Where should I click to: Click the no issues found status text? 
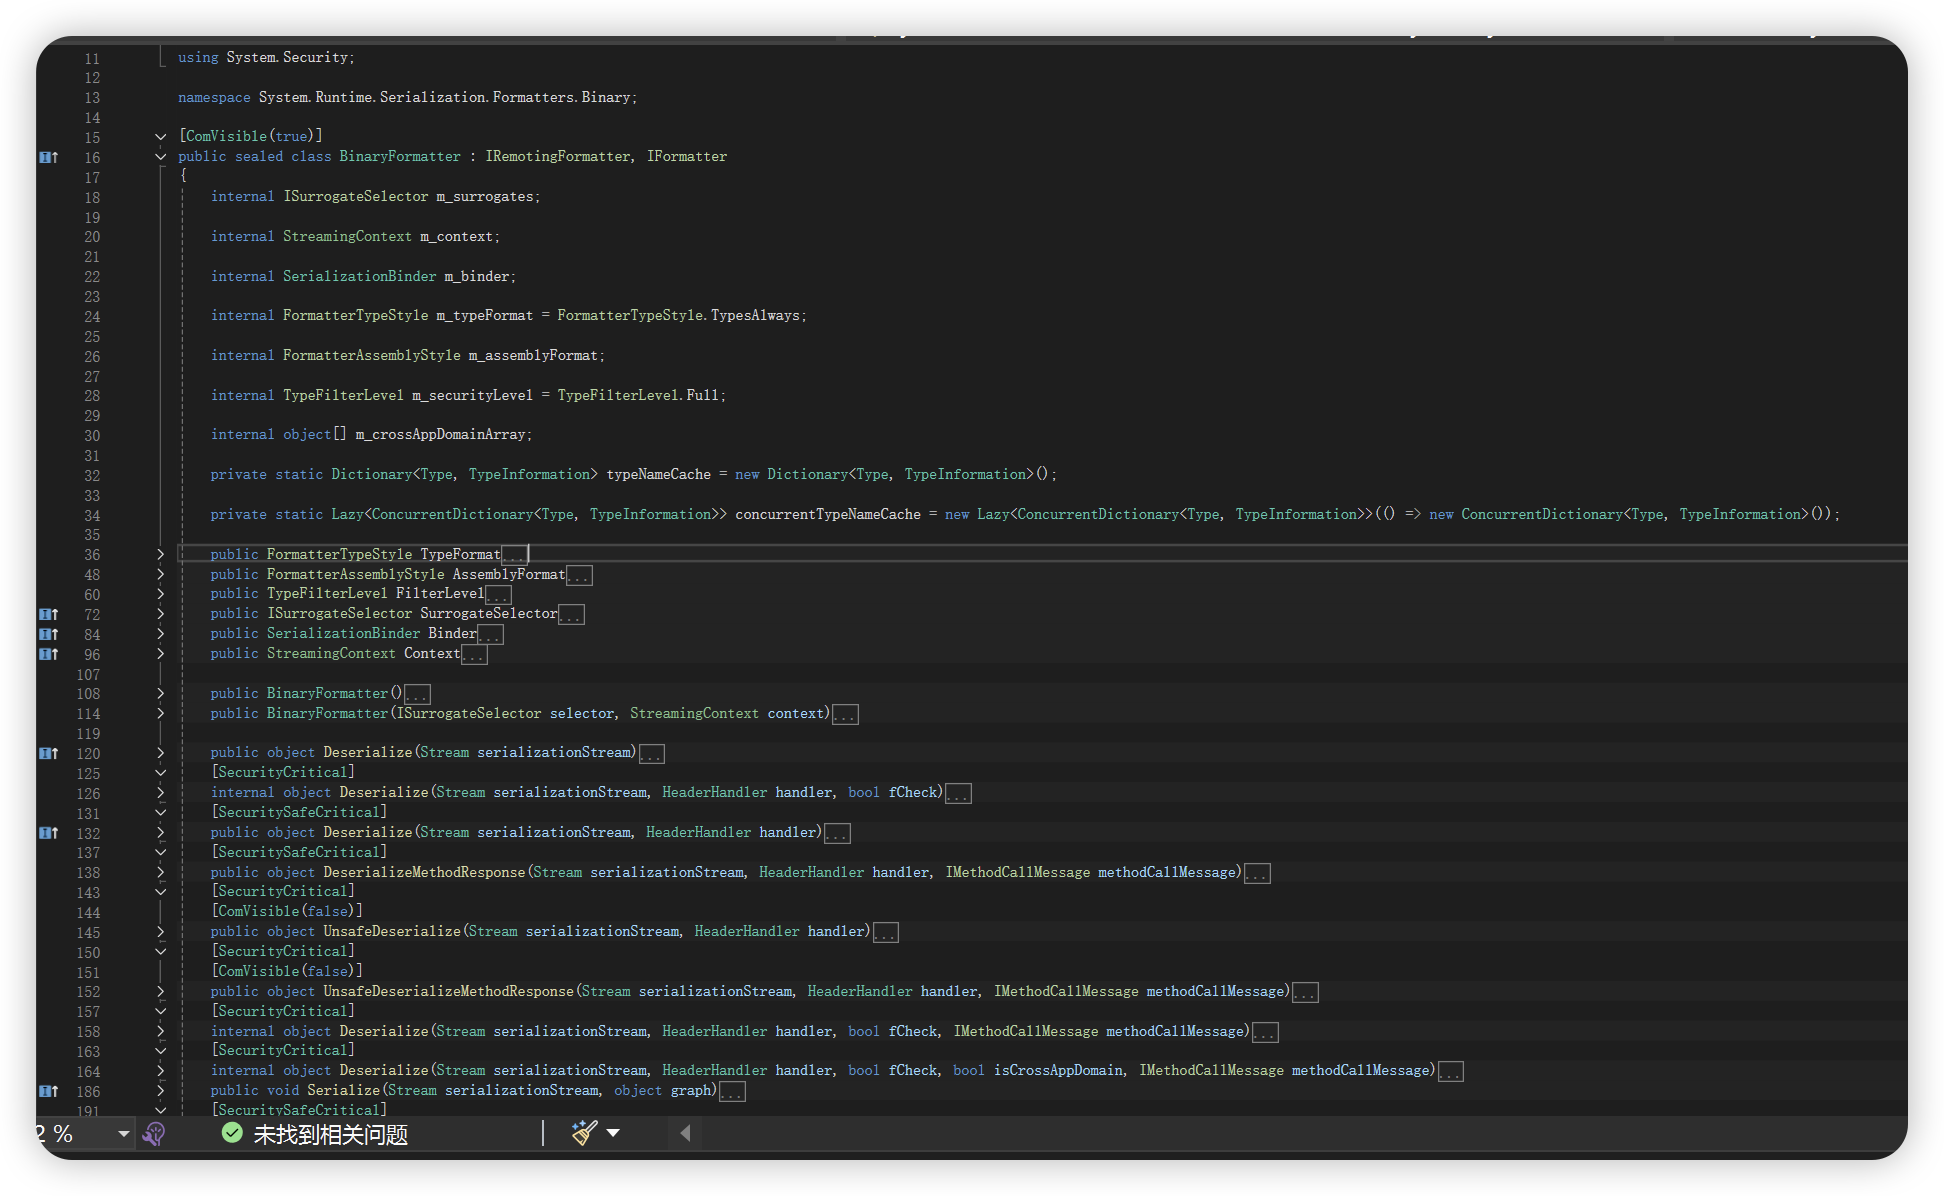[x=330, y=1134]
